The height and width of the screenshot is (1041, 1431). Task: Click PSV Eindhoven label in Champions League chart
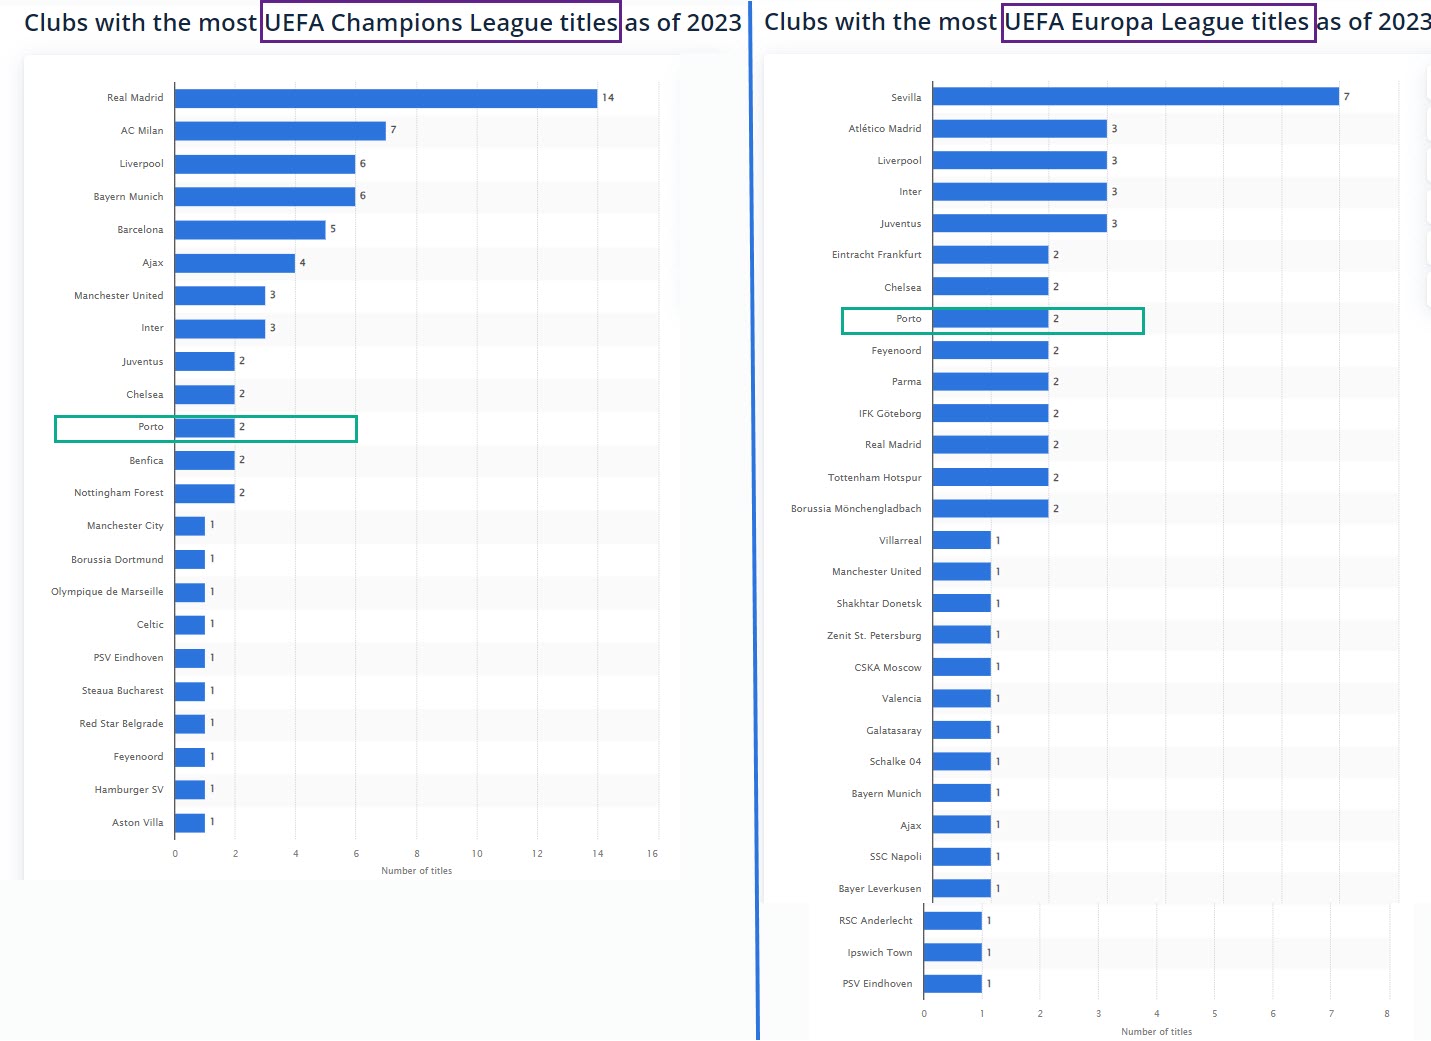click(129, 658)
